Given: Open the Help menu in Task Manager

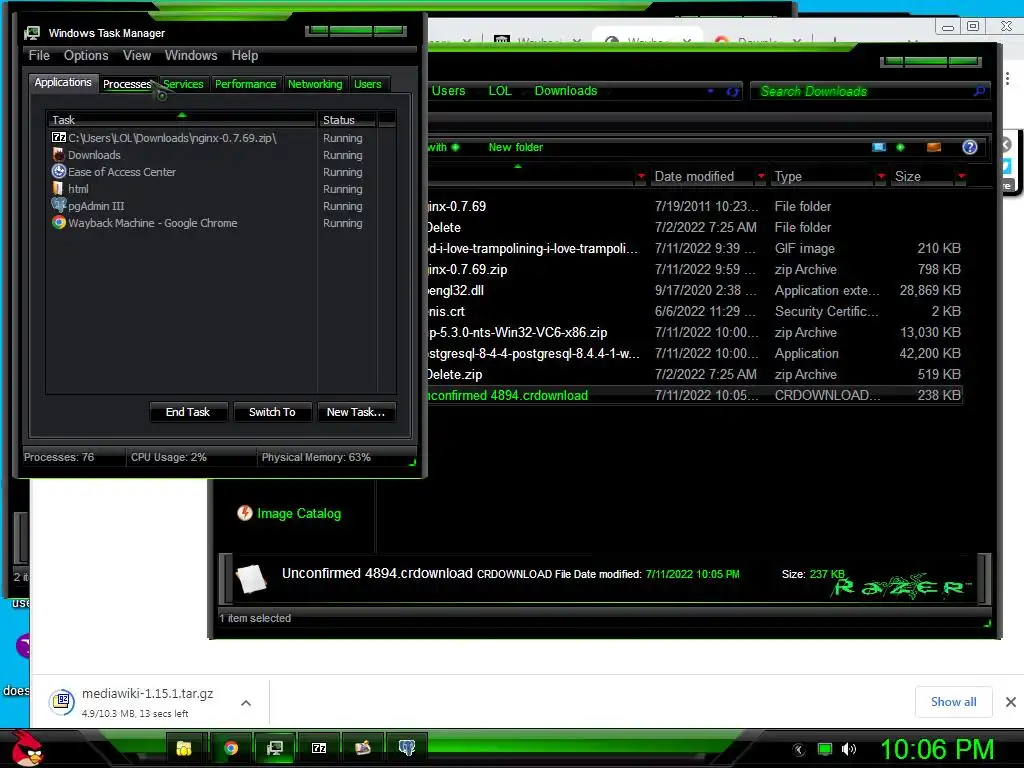Looking at the screenshot, I should click(x=245, y=56).
